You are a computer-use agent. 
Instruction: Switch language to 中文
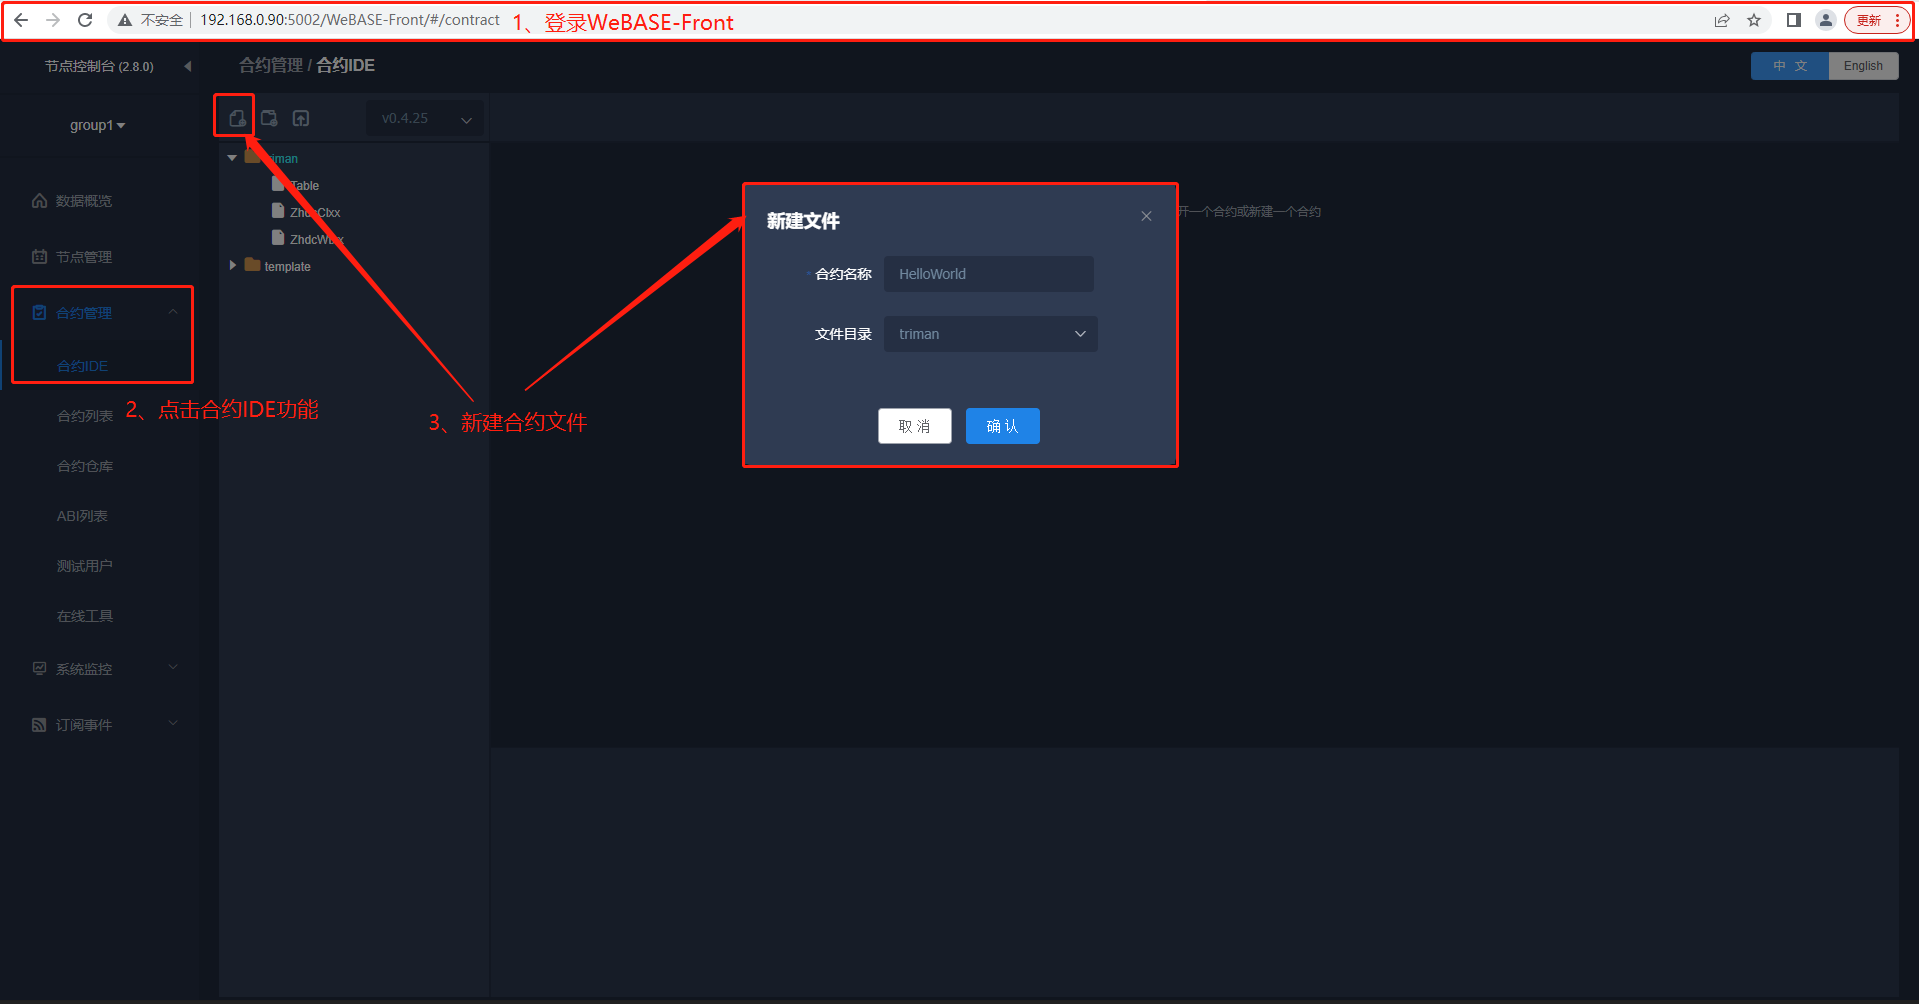coord(1790,66)
